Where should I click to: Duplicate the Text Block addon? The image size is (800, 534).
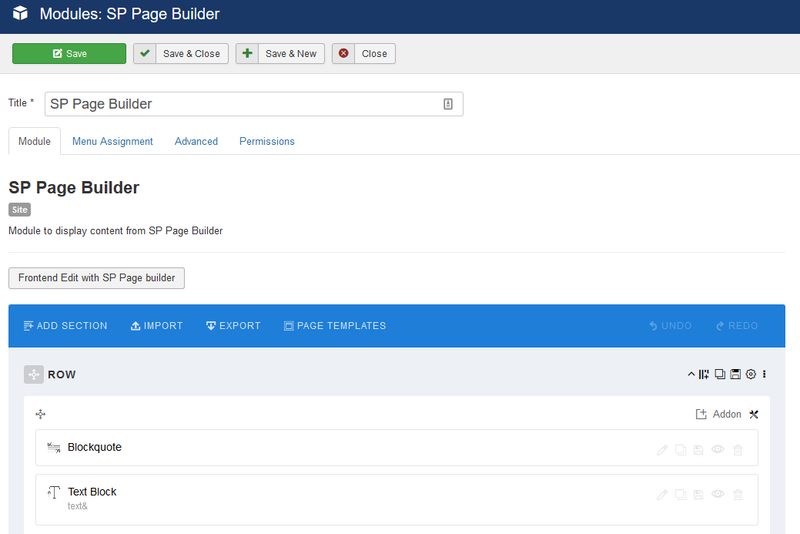coord(681,494)
